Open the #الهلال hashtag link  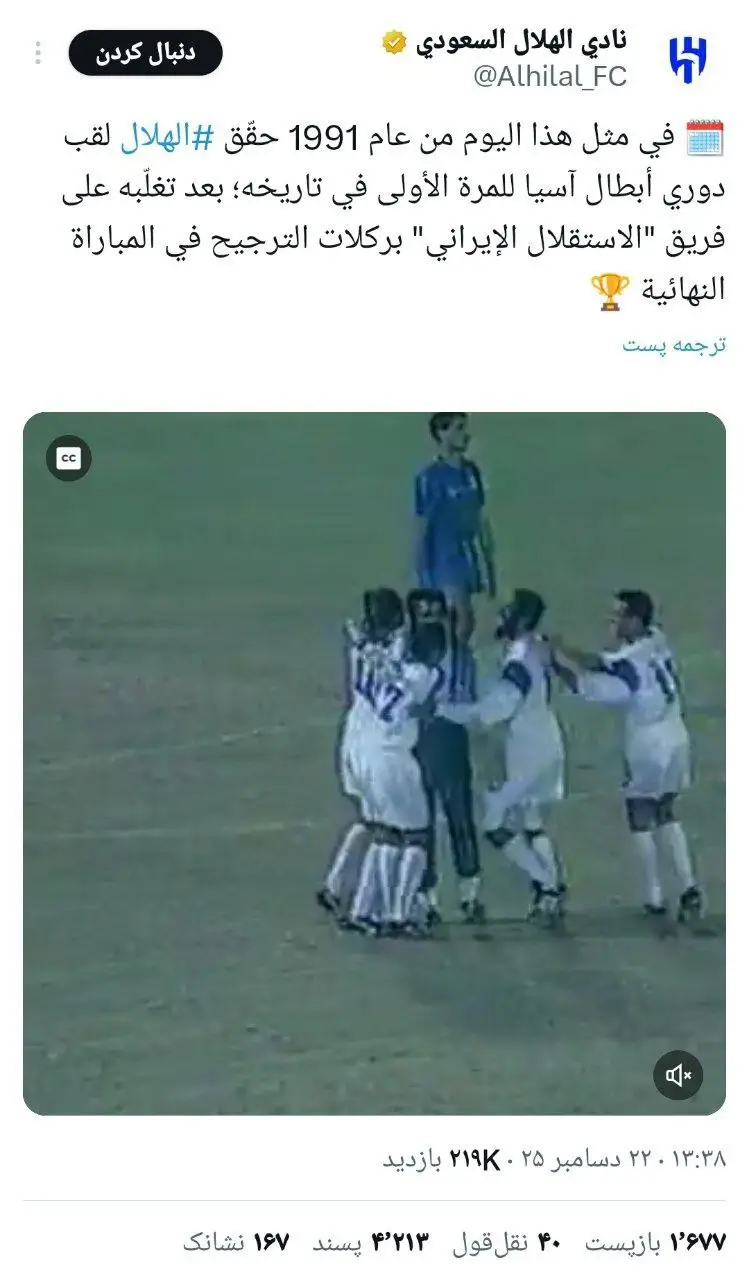point(168,139)
